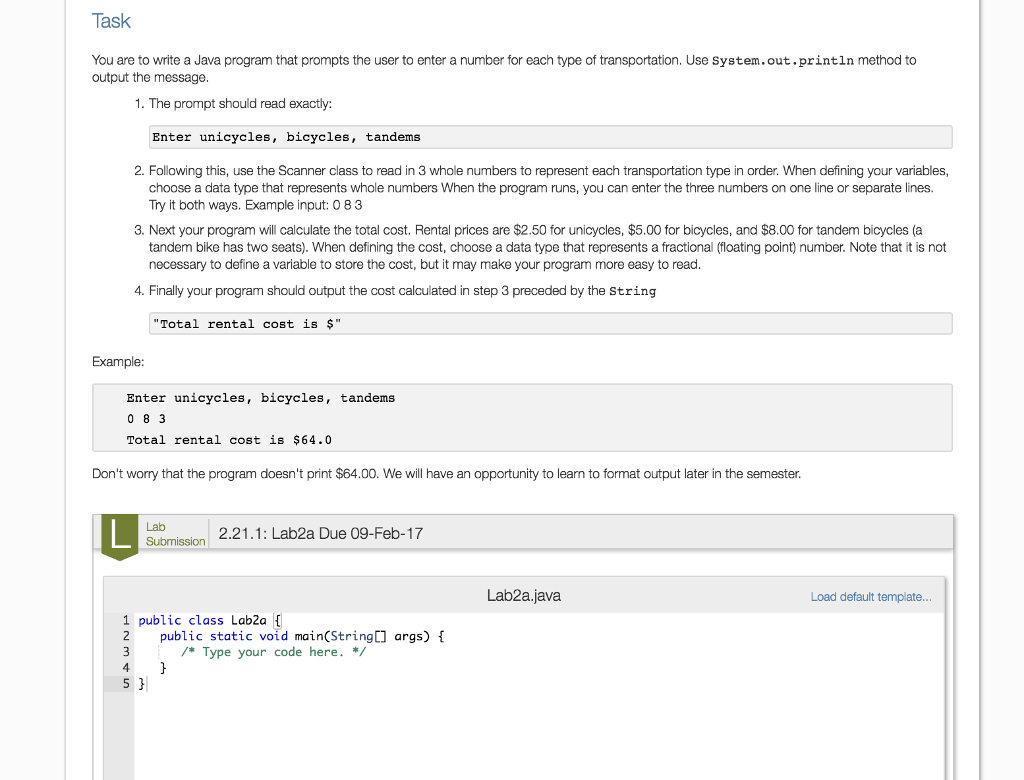Place cursor on the 'Type your code here' comment

point(274,652)
